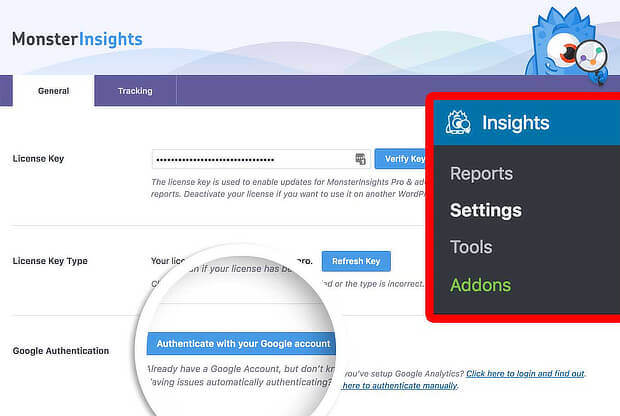Focus the License Key input field
This screenshot has height=416, width=620.
tap(261, 159)
